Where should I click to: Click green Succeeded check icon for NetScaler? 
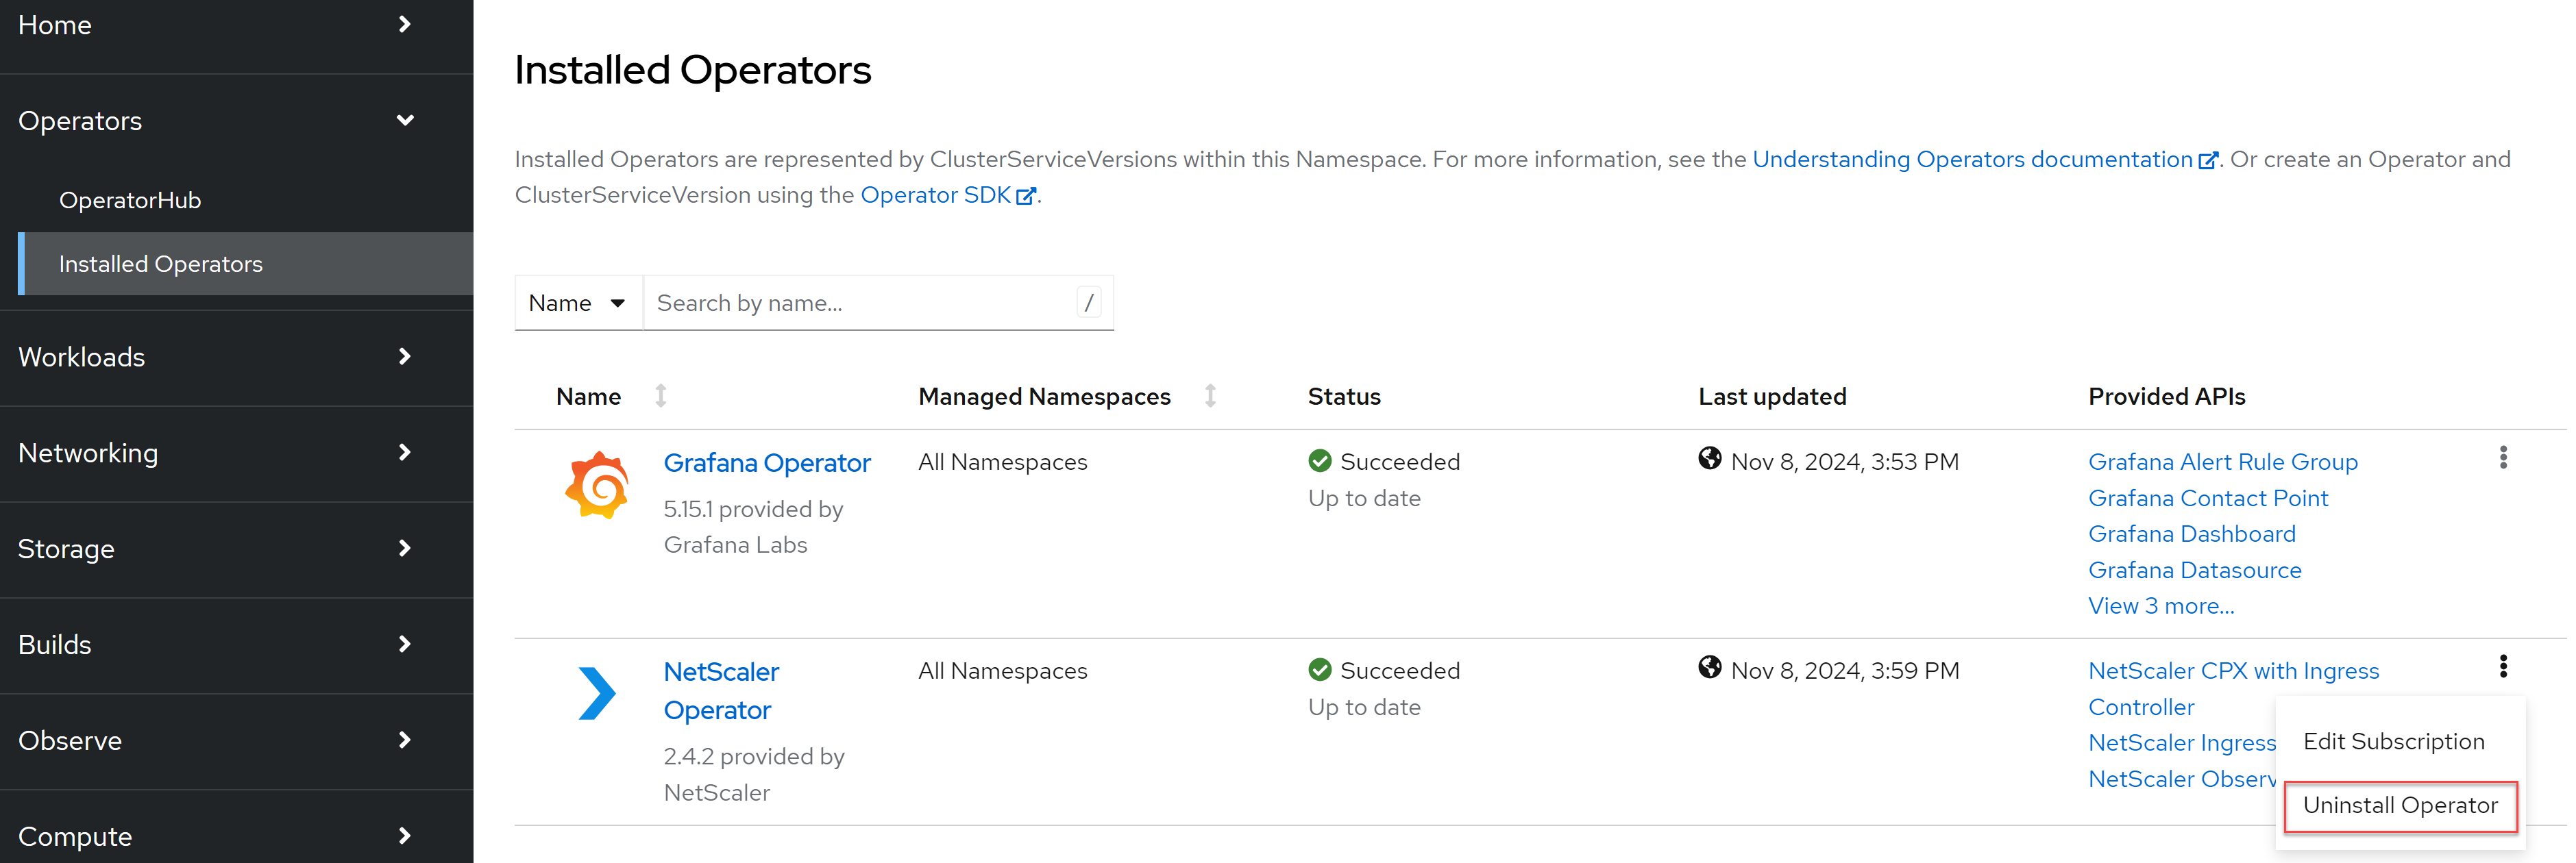1320,670
